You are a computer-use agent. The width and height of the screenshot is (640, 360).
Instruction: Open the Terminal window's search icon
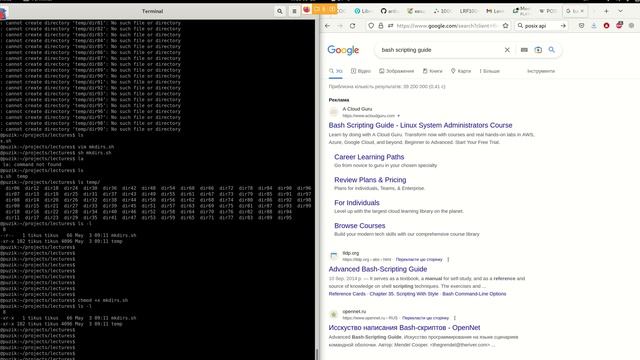point(280,11)
